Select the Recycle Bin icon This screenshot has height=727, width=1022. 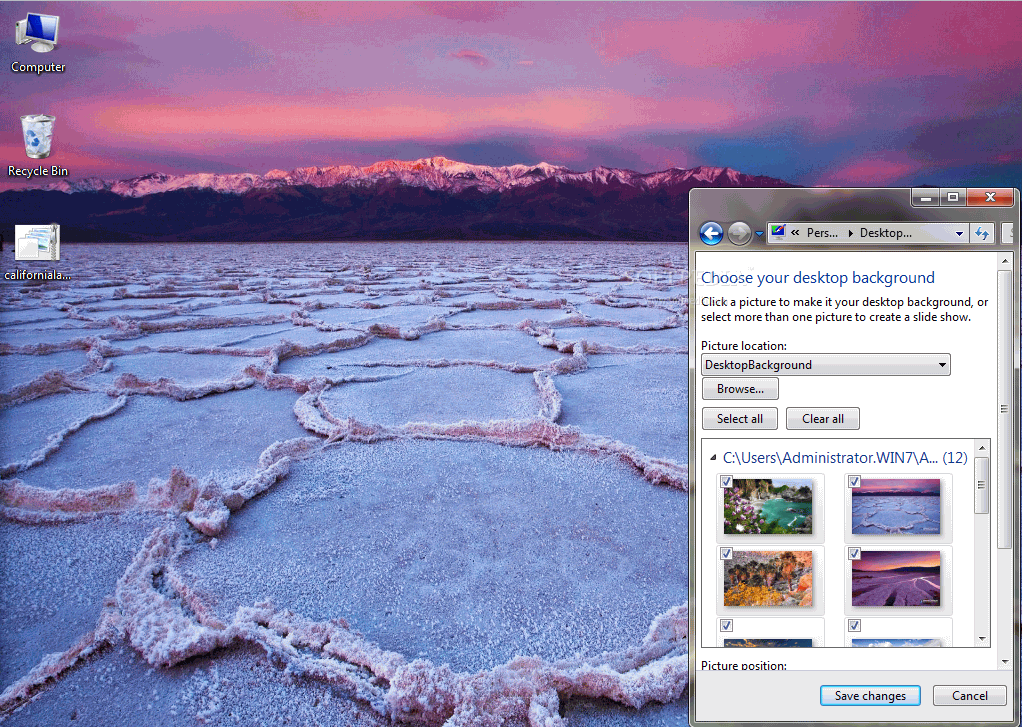tap(38, 146)
